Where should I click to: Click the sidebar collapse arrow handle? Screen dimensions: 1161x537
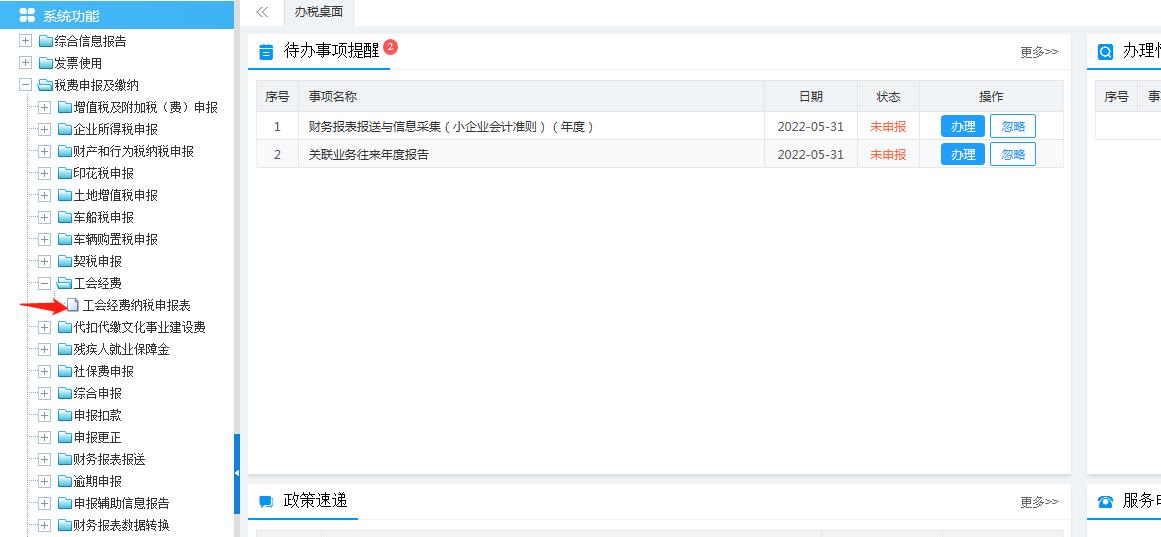tap(237, 473)
